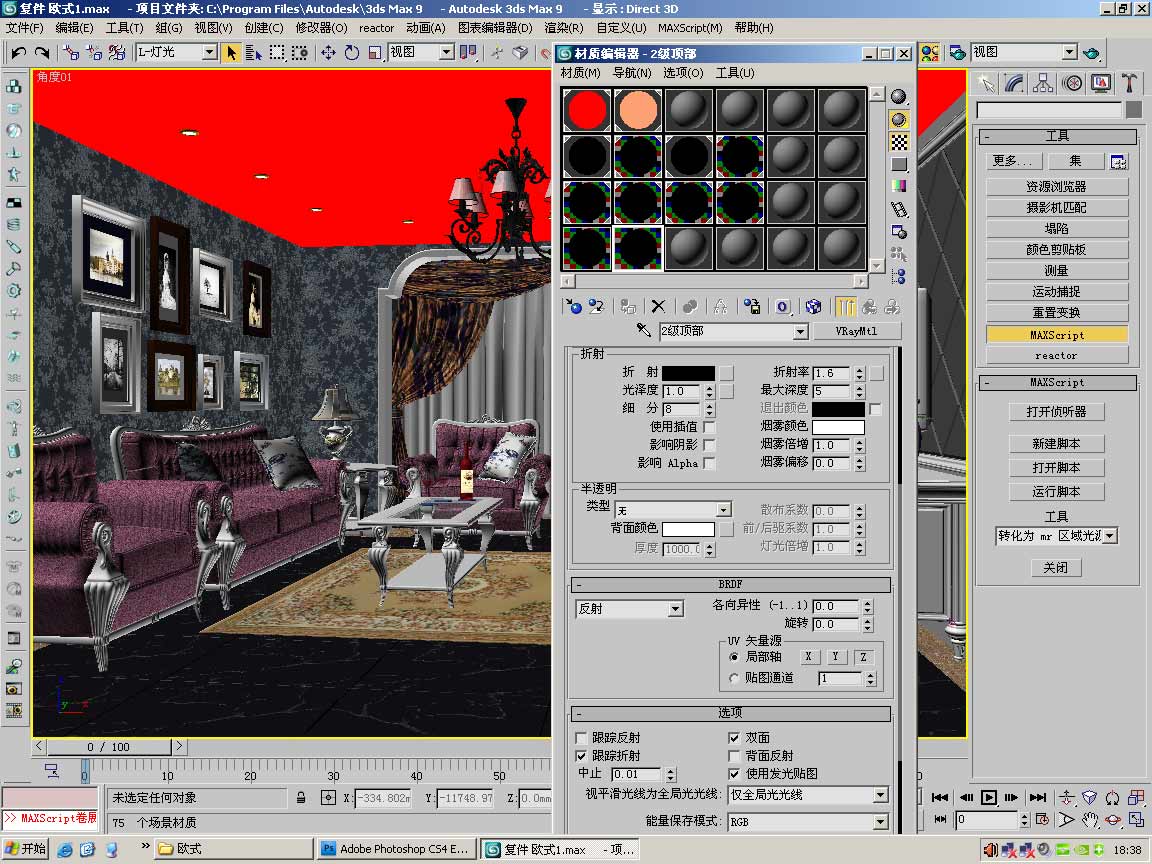Enable 跟踪反射 checkbox
Screen dimensions: 1152x864
[581, 738]
